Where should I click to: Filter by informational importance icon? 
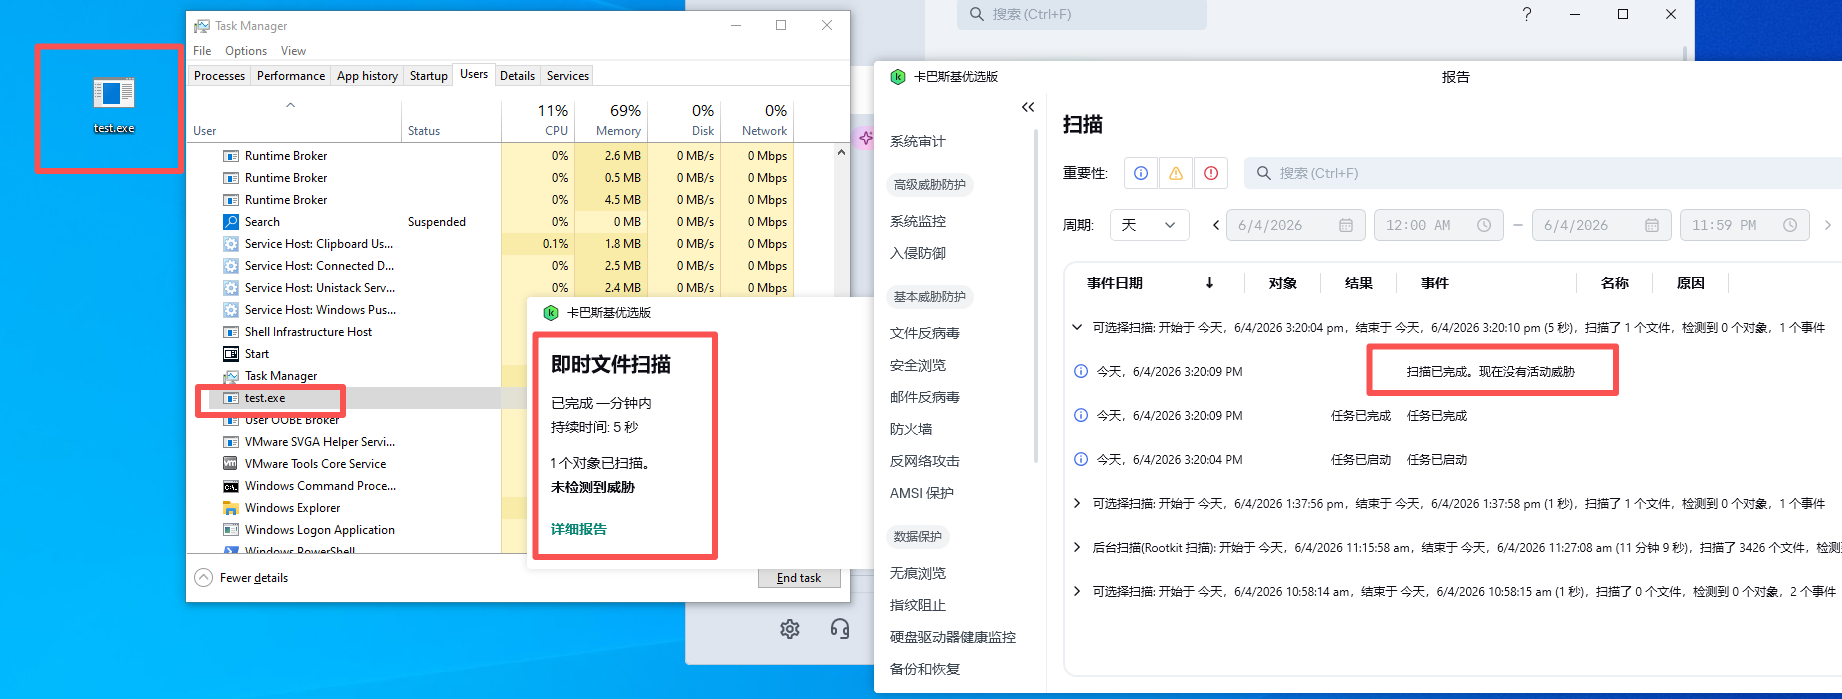(1141, 173)
